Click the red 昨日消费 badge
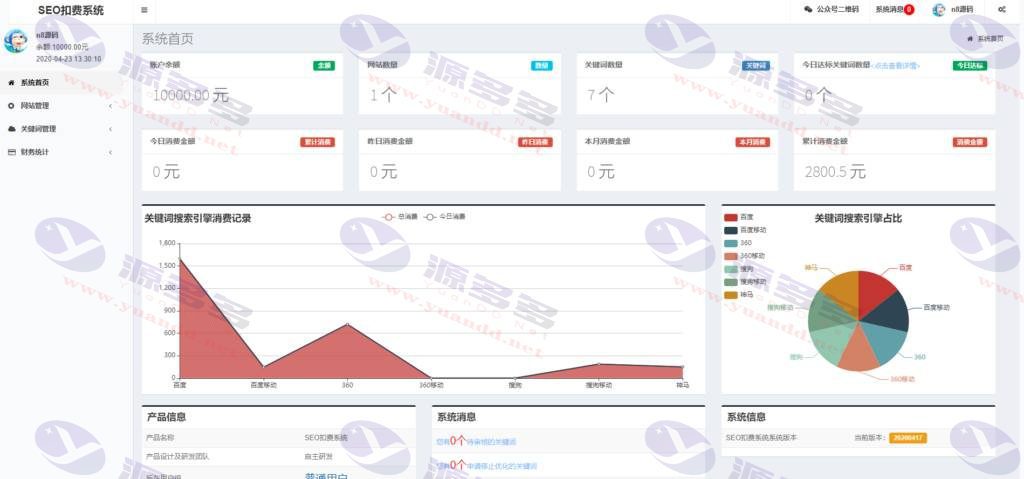 click(535, 142)
